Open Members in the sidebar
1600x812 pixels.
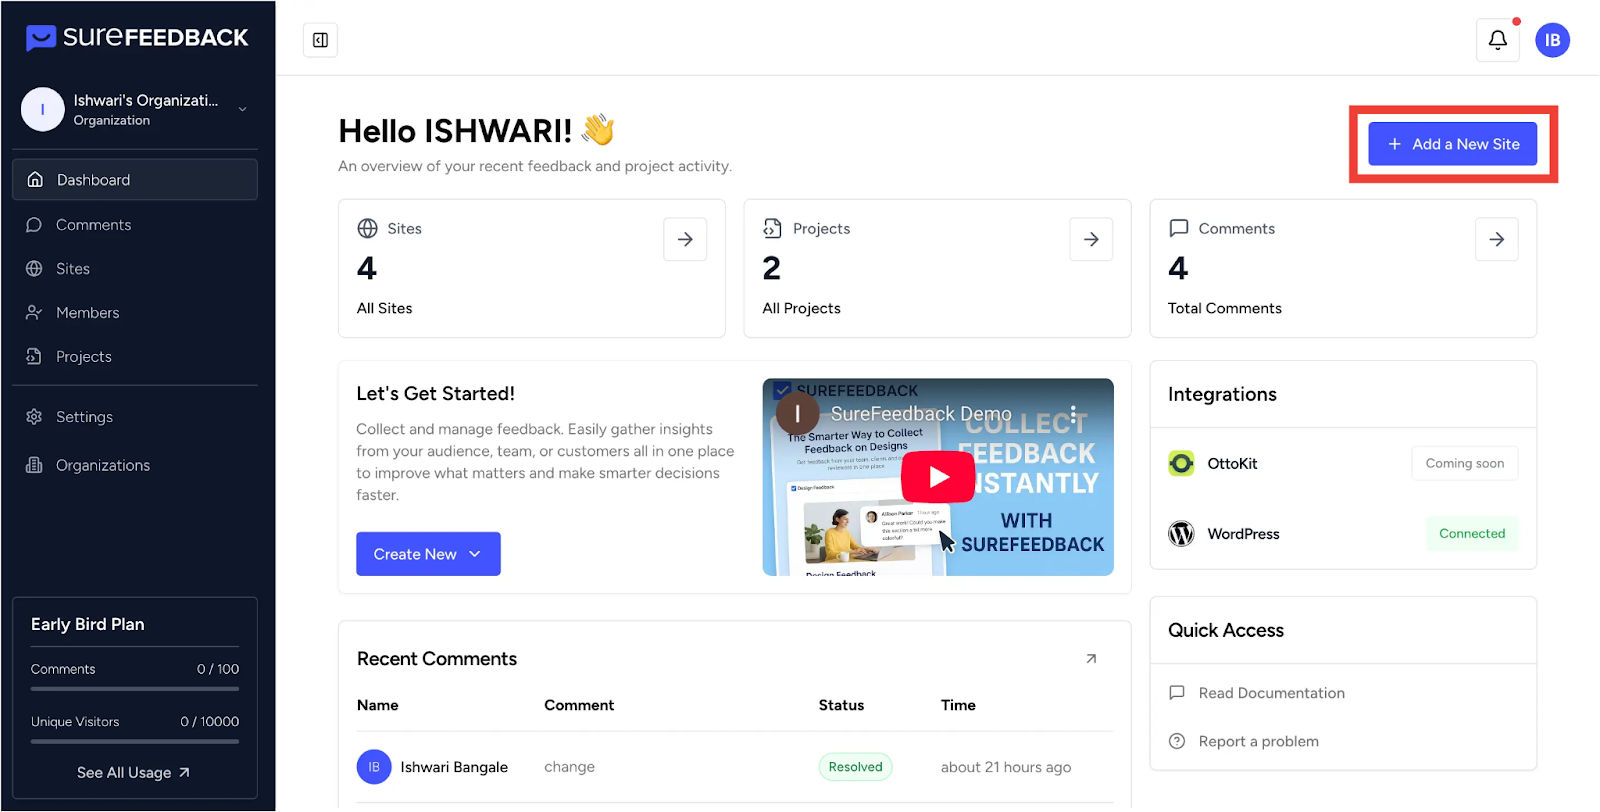coord(87,313)
